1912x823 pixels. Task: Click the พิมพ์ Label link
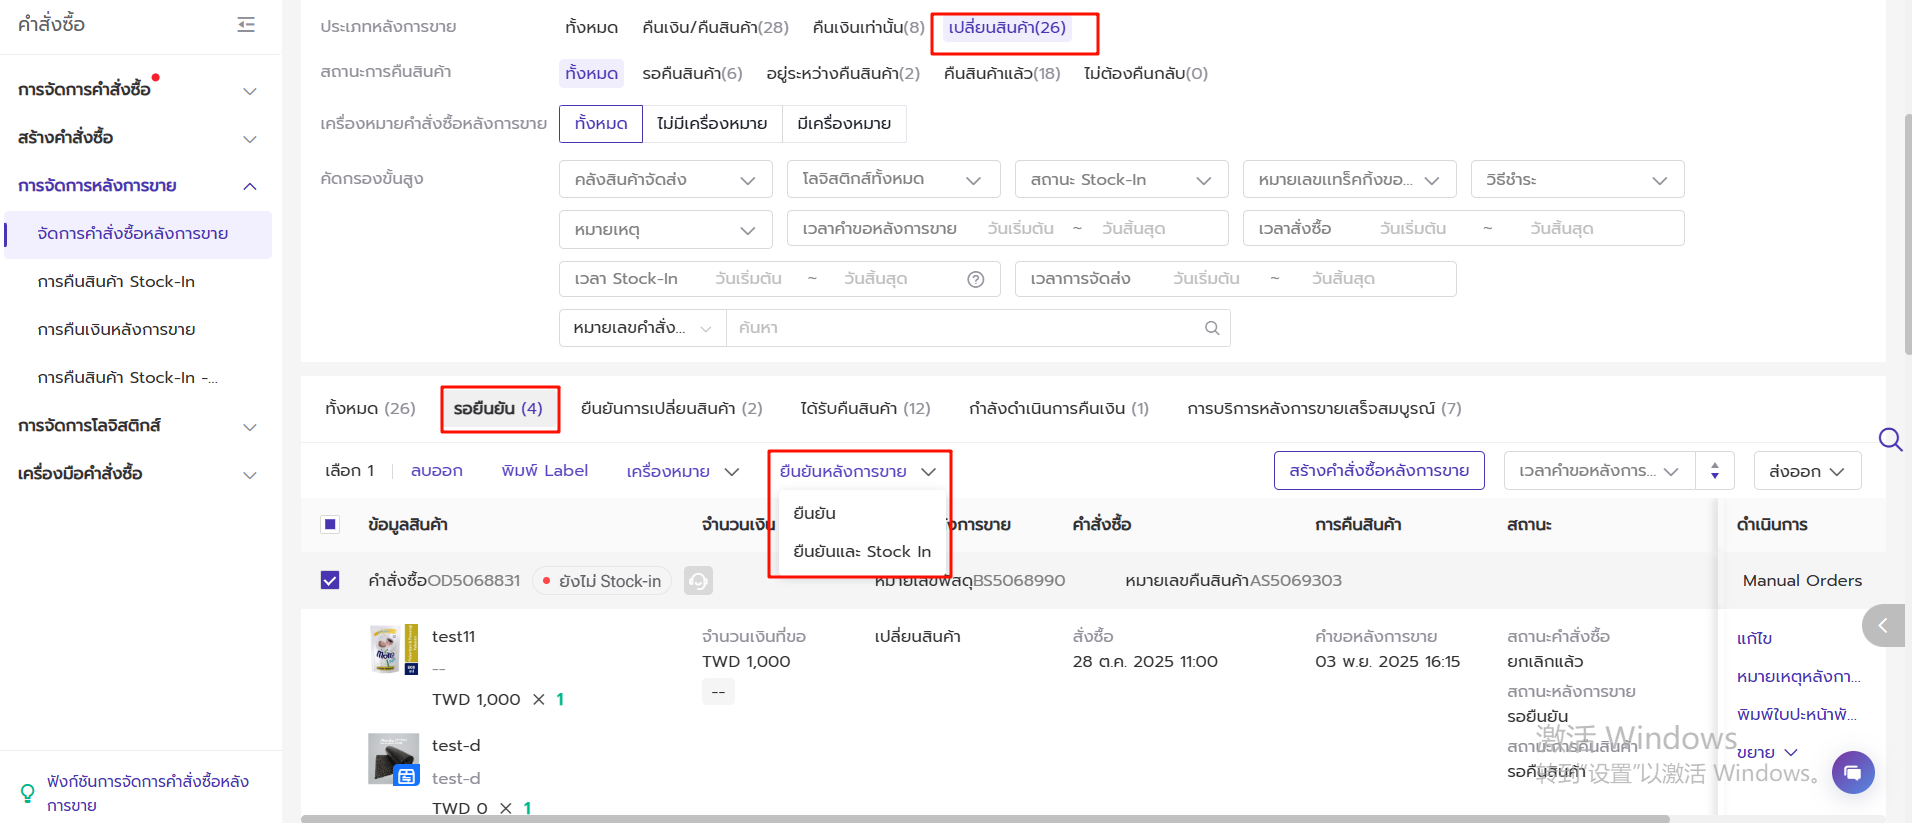pos(544,471)
